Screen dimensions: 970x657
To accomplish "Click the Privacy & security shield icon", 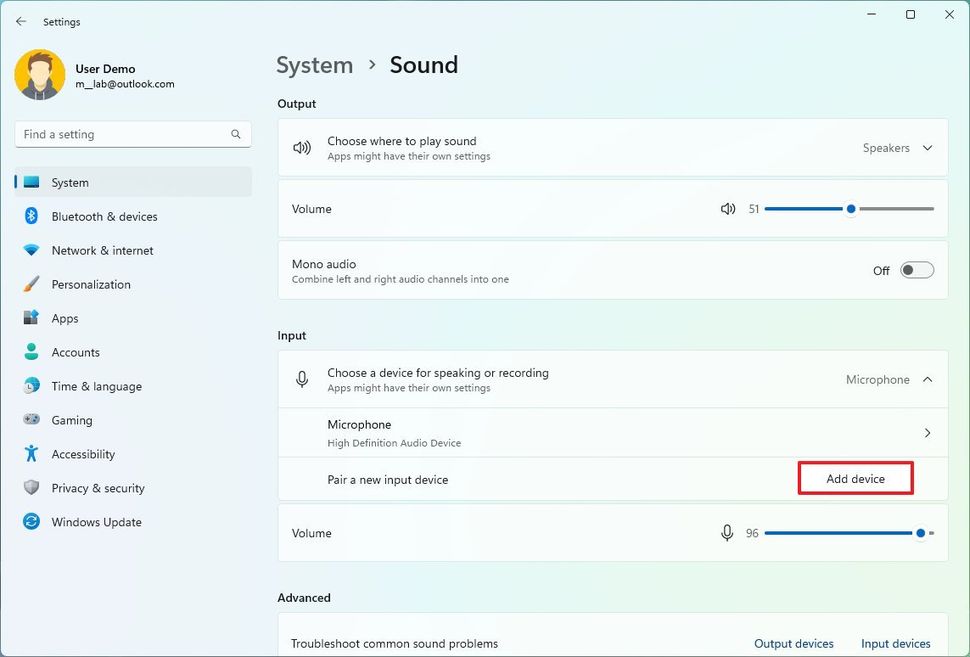I will [31, 488].
